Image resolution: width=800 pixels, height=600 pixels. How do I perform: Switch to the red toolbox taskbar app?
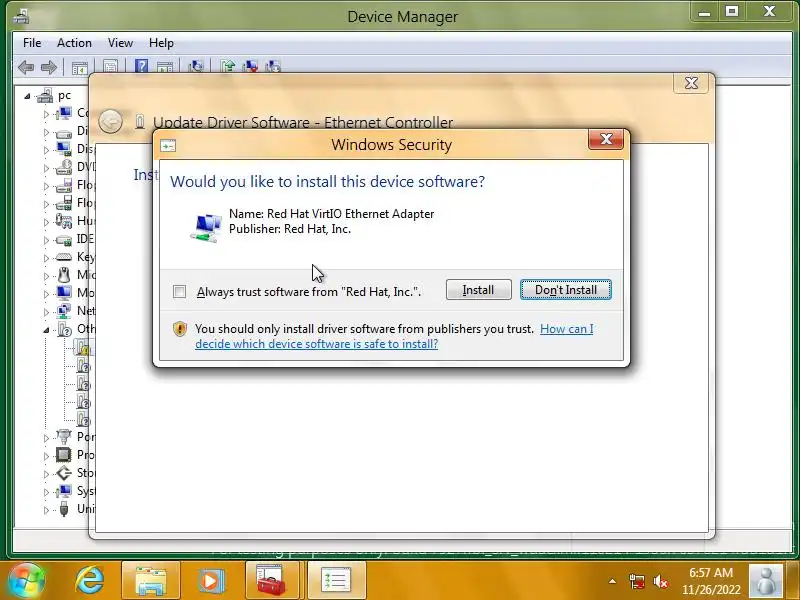pyautogui.click(x=271, y=581)
